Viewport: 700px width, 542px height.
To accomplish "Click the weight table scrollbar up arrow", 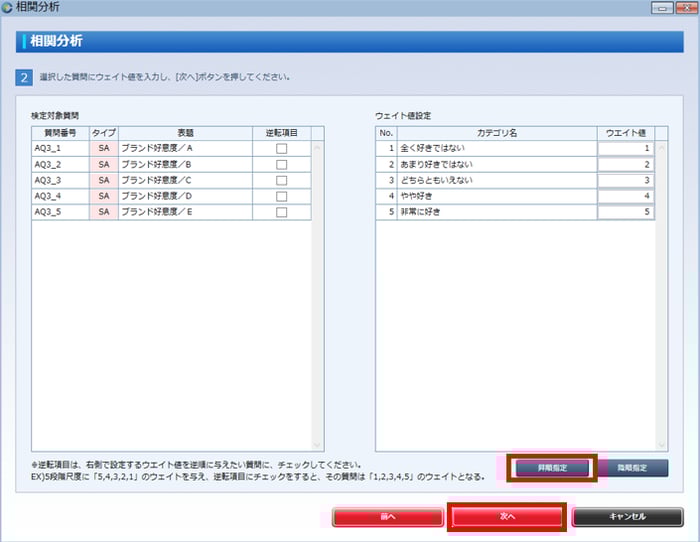I will [662, 147].
